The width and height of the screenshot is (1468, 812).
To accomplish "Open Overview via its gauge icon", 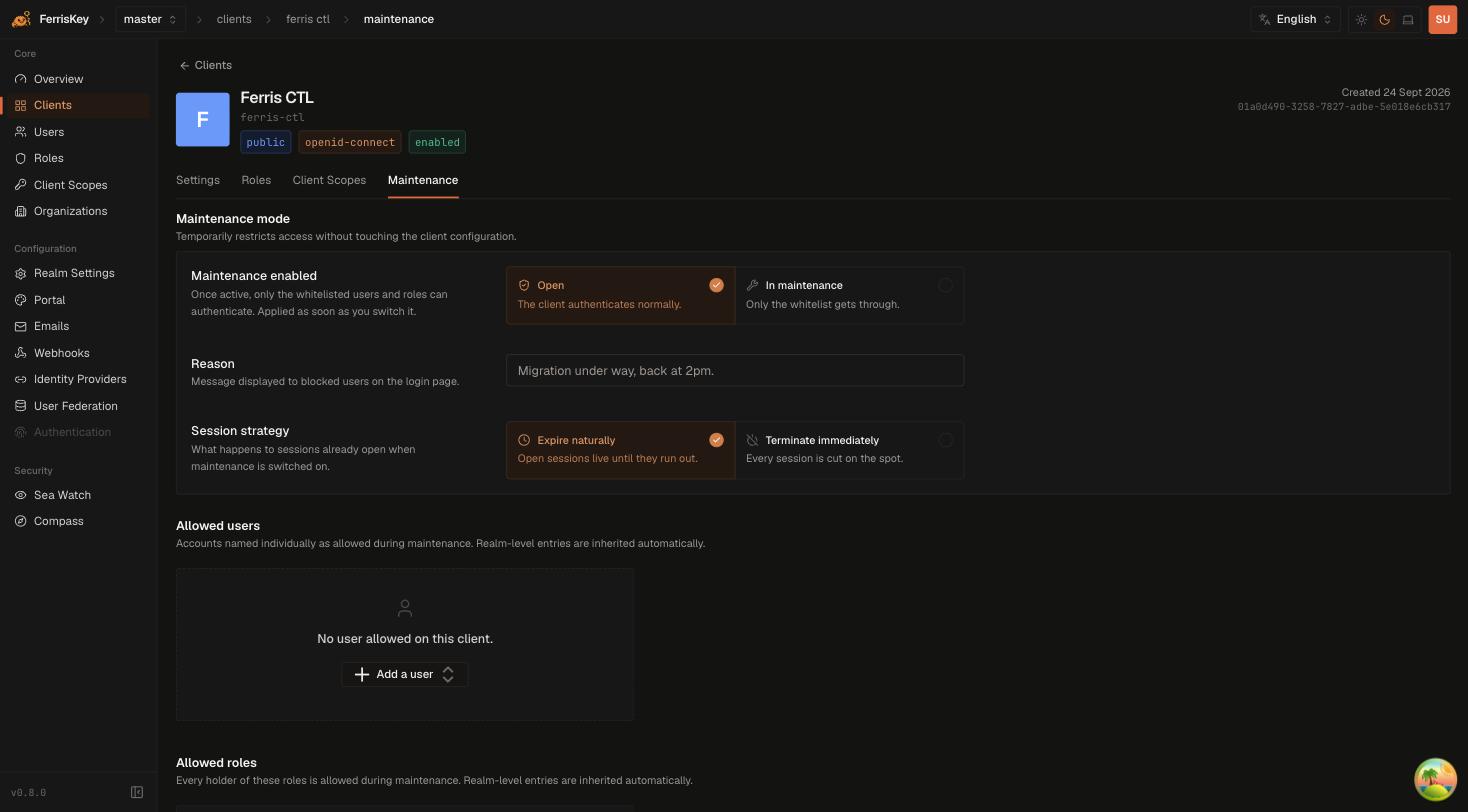I will tap(20, 79).
